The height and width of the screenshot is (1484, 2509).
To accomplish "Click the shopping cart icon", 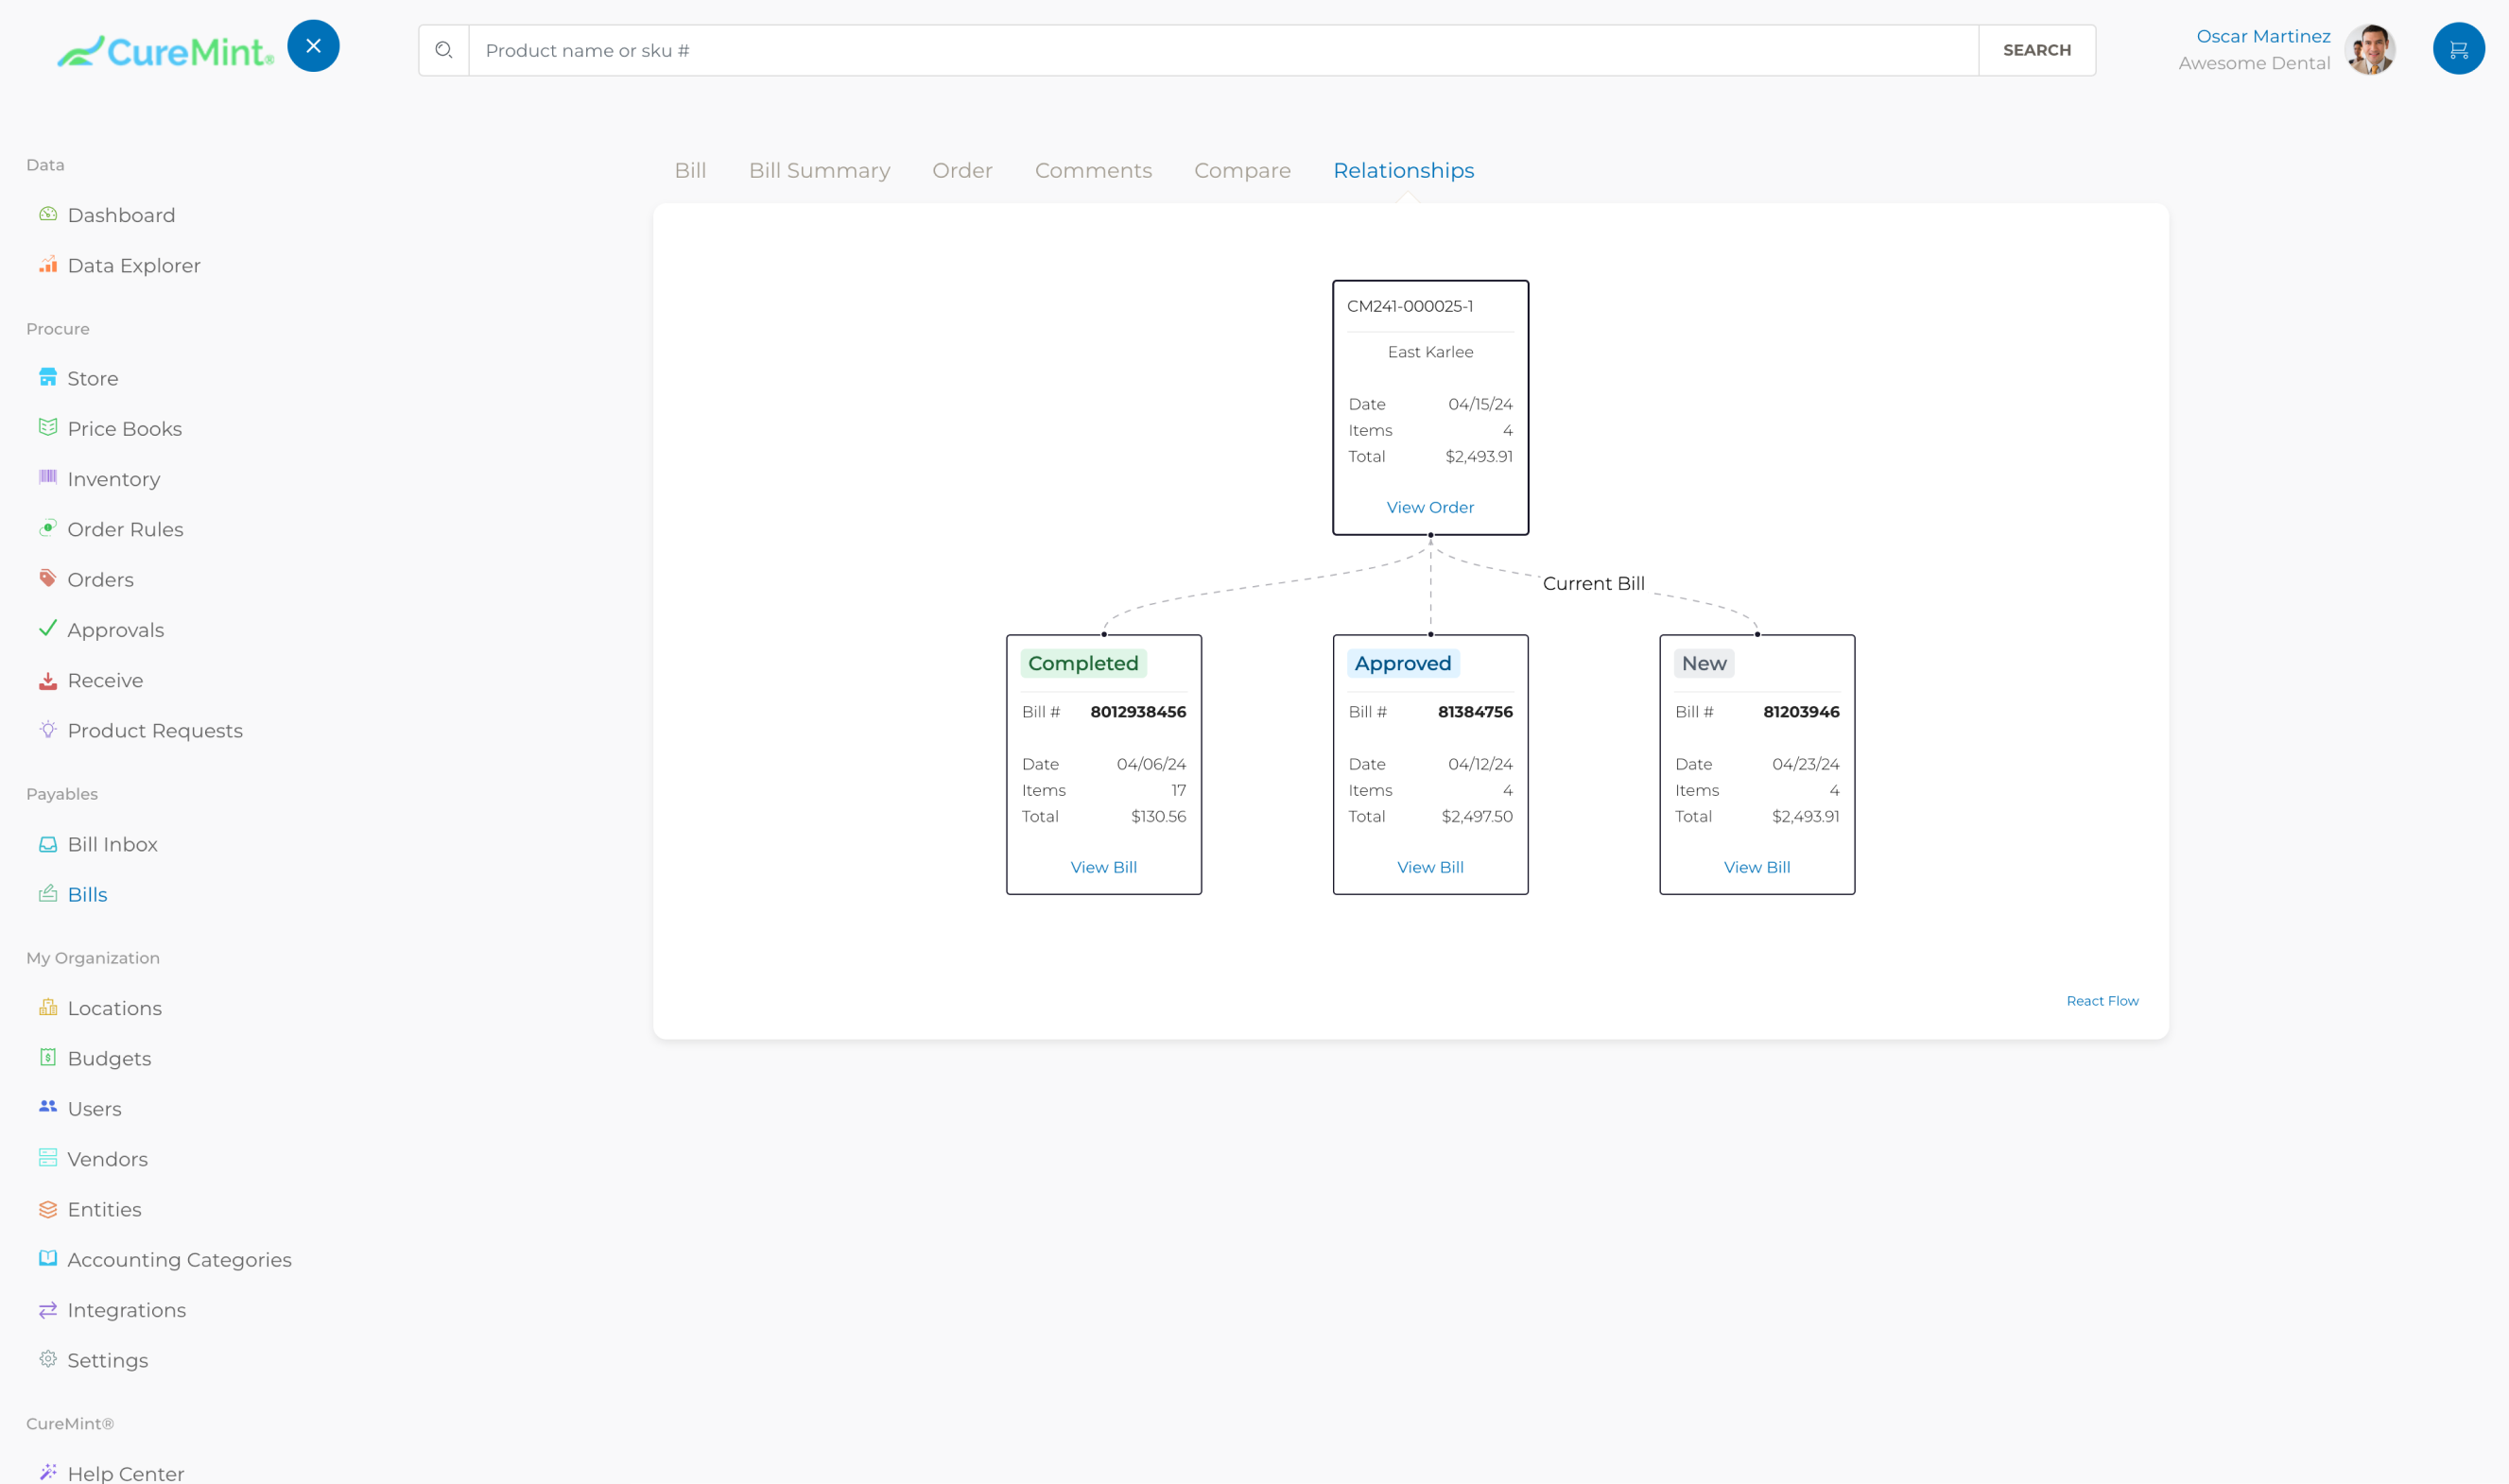I will point(2458,49).
